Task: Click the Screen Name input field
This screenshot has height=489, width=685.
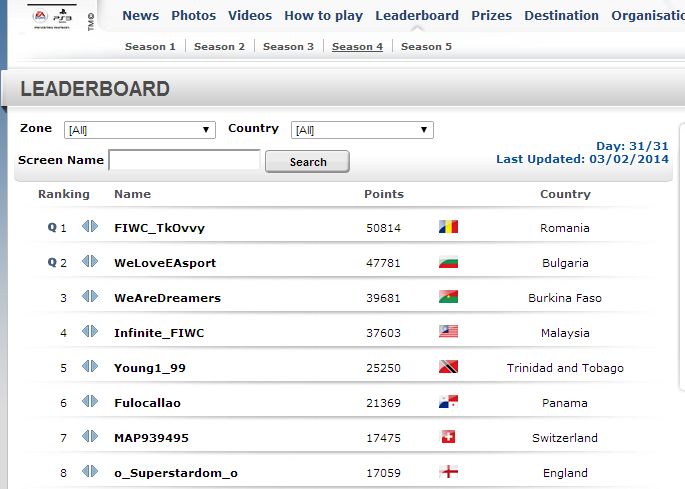Action: [x=184, y=160]
